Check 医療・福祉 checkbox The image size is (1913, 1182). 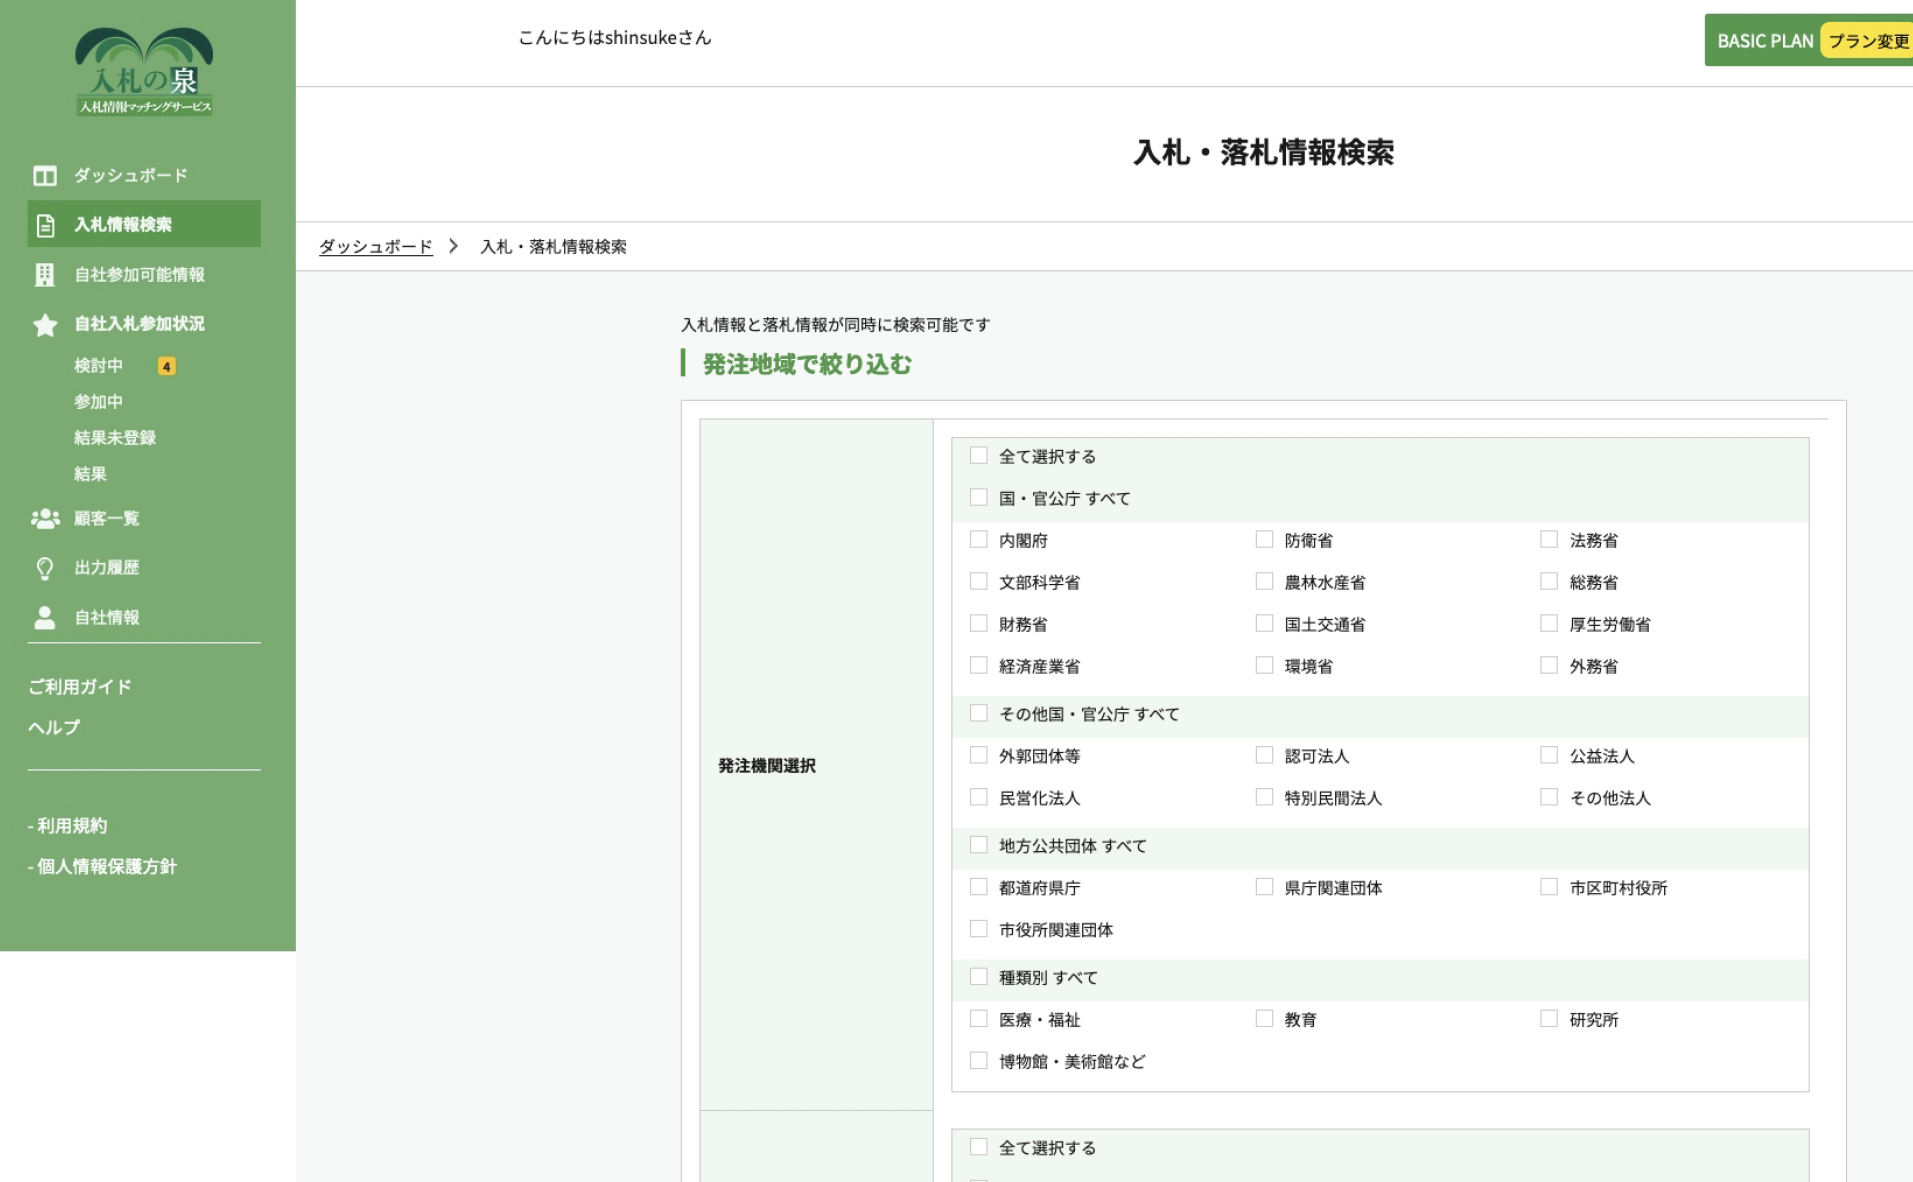pyautogui.click(x=979, y=1020)
